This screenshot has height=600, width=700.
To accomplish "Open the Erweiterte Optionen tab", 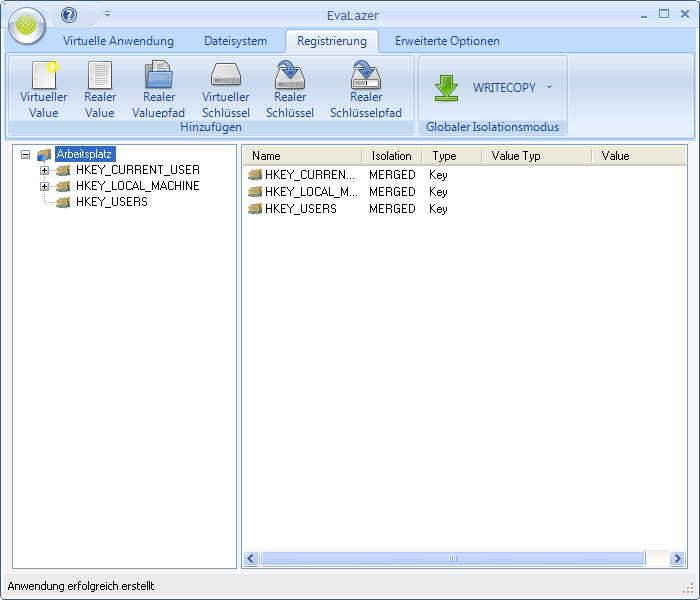I will pyautogui.click(x=447, y=41).
